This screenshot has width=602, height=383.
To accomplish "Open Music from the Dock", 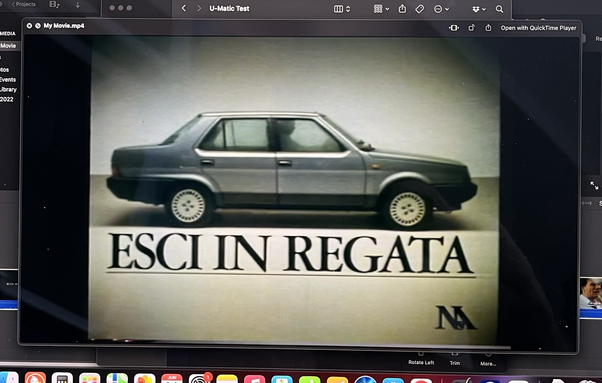I will 255,379.
